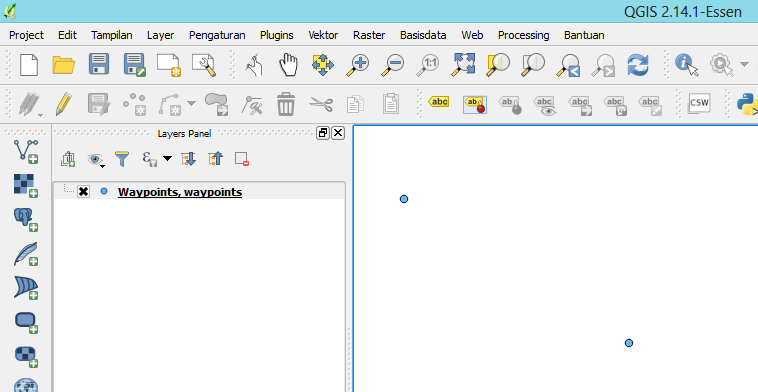Open dropdown arrow beside expression filter
This screenshot has width=758, height=392.
(167, 158)
